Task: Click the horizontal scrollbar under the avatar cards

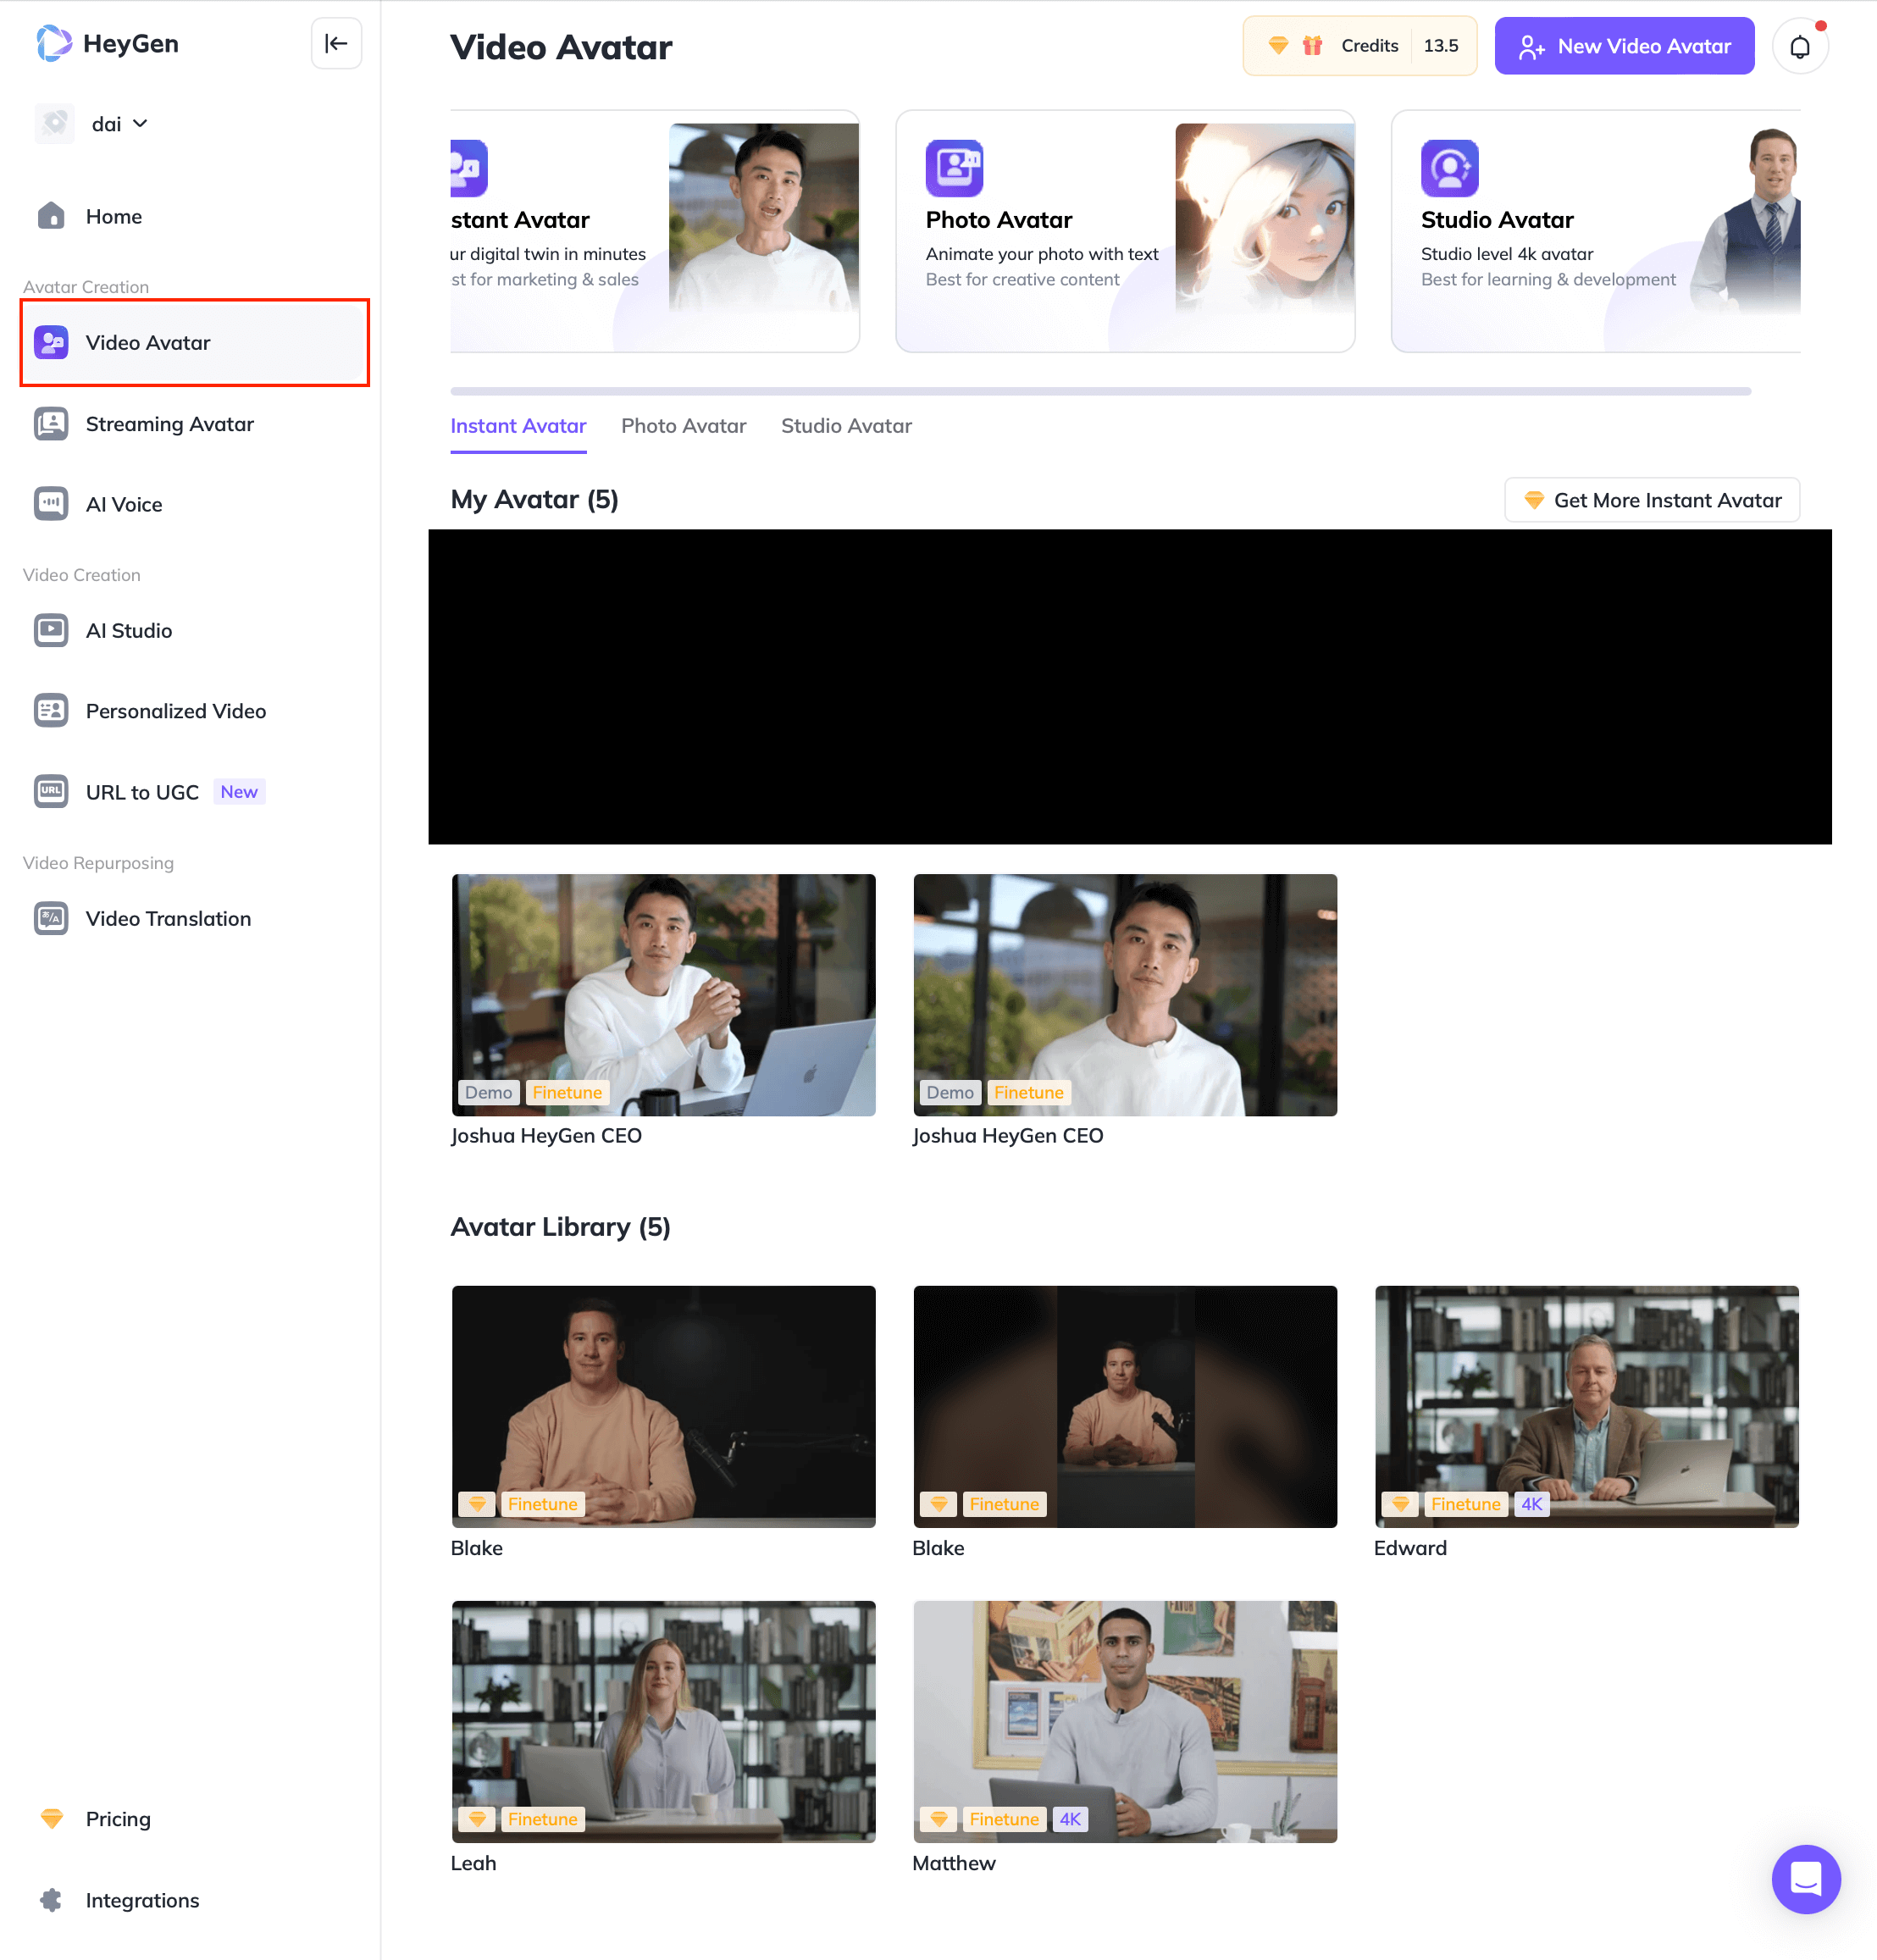Action: (1100, 391)
